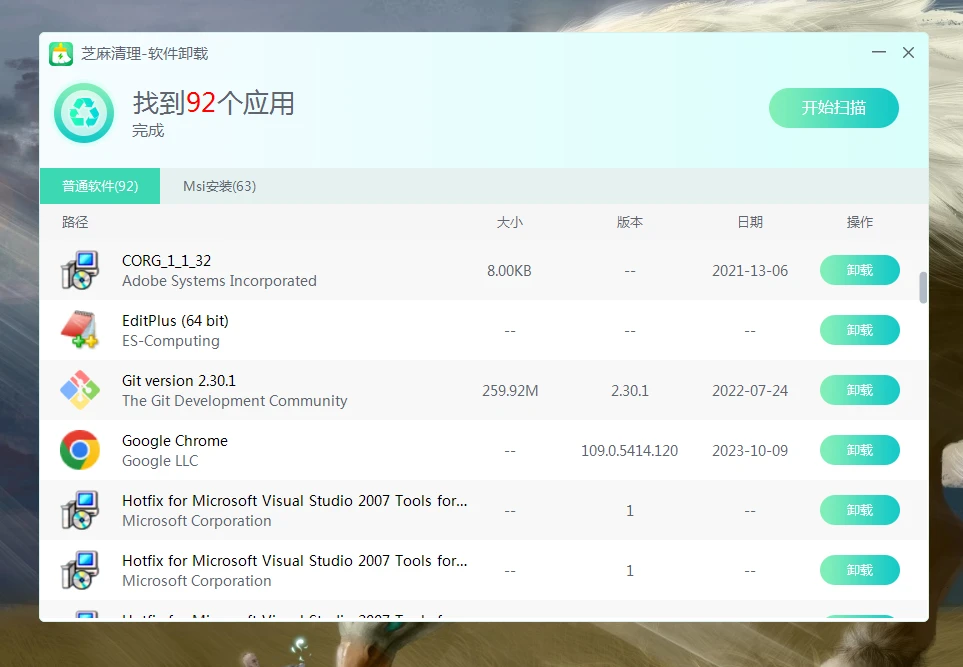963x667 pixels.
Task: Switch to the 普通软件(92) tab
Action: tap(100, 186)
